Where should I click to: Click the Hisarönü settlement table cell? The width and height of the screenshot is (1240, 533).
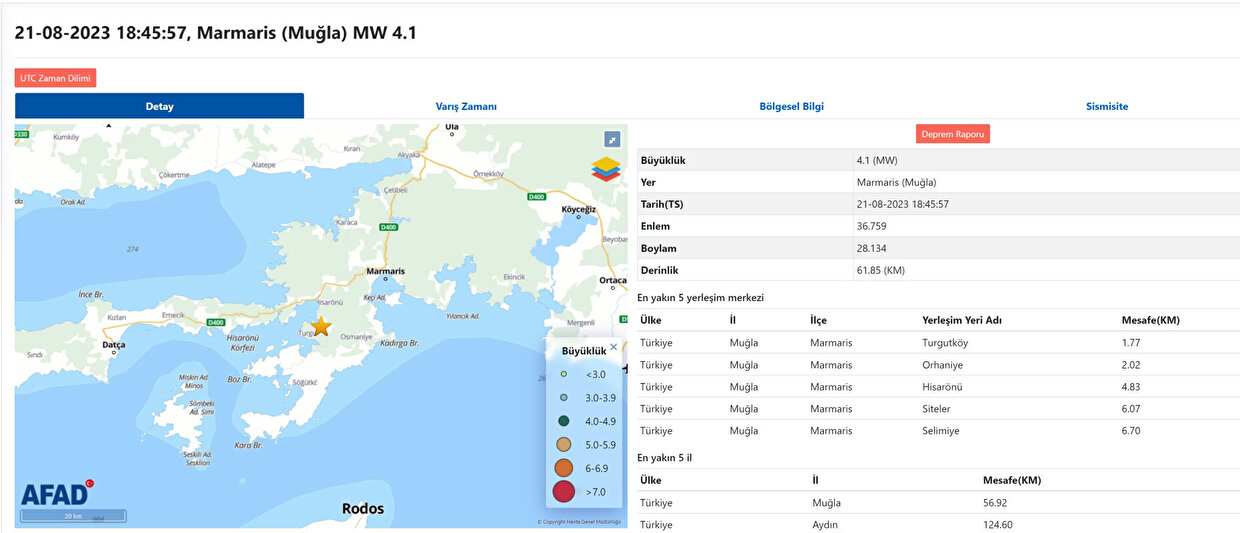[x=943, y=387]
